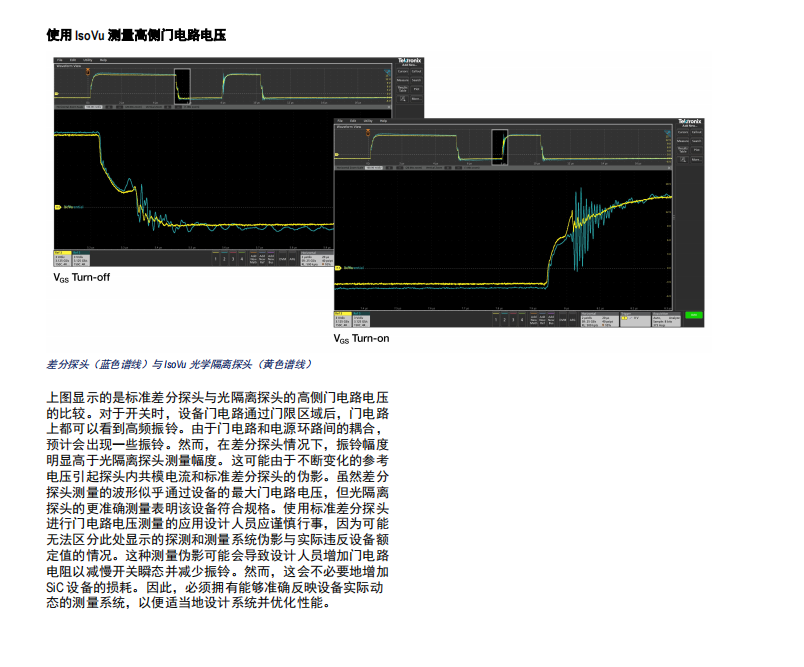Open Utility menu in the Turn-off scope
Image resolution: width=804 pixels, height=667 pixels.
tap(88, 60)
